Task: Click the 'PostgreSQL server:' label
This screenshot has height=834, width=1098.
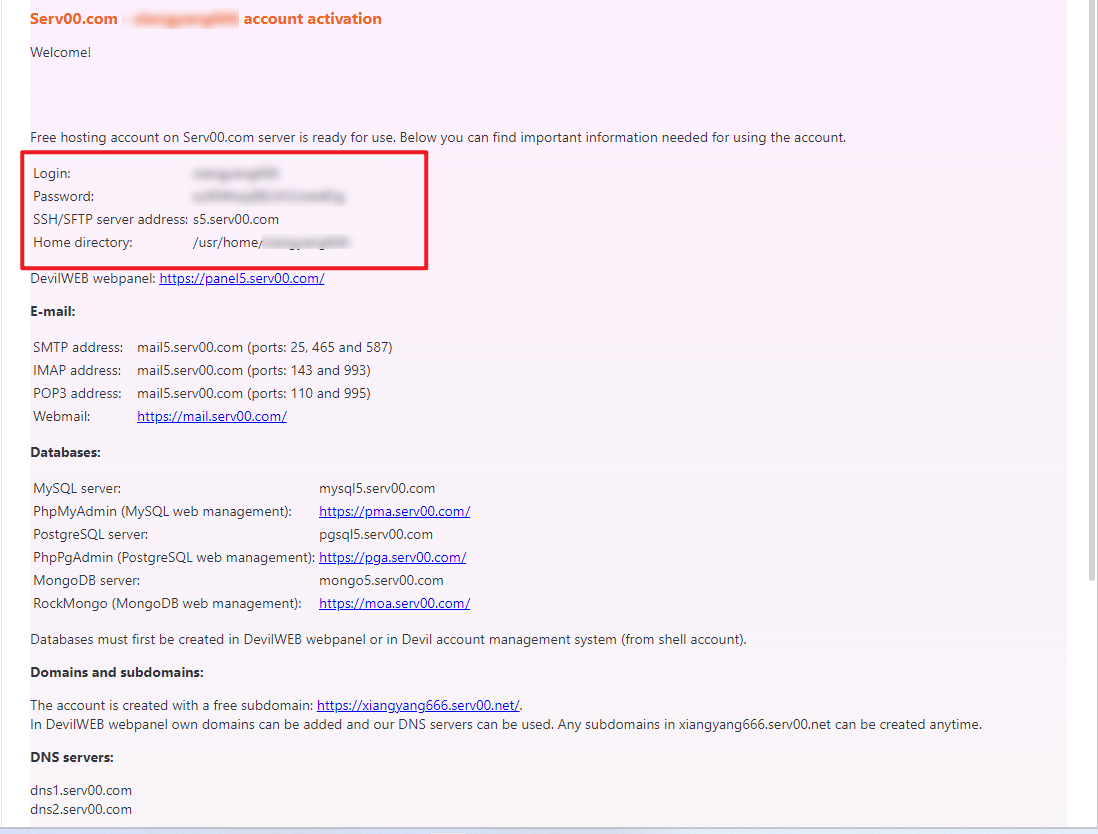Action: 90,535
